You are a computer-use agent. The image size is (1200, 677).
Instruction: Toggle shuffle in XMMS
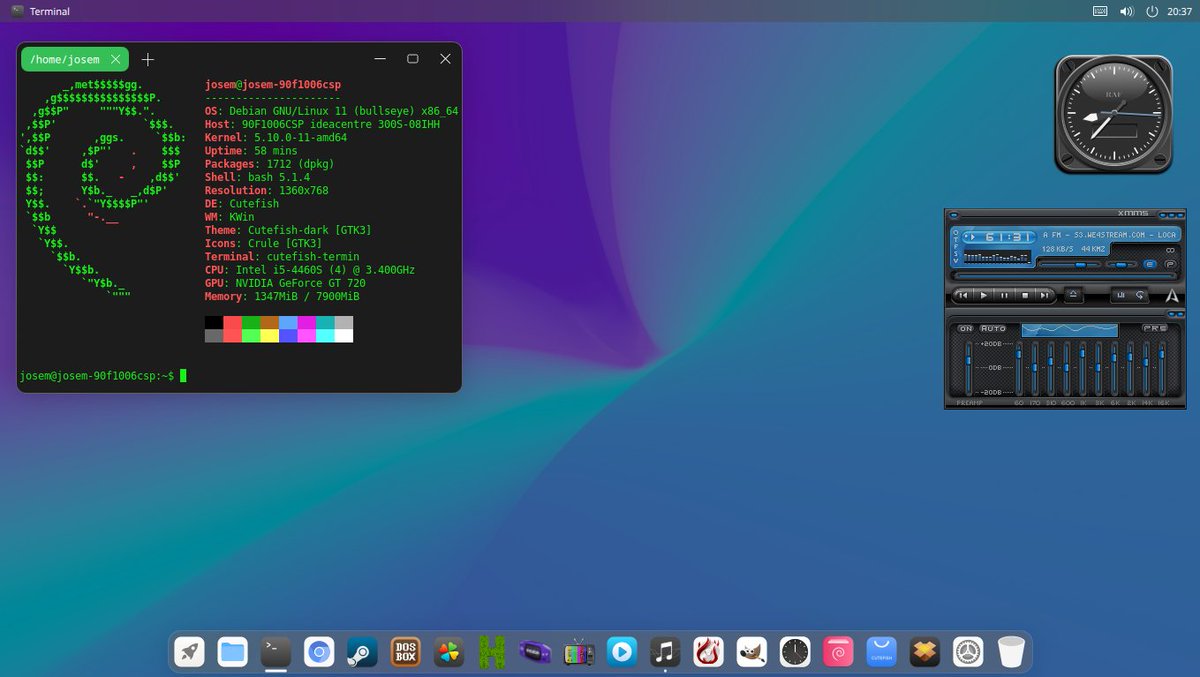[1121, 295]
